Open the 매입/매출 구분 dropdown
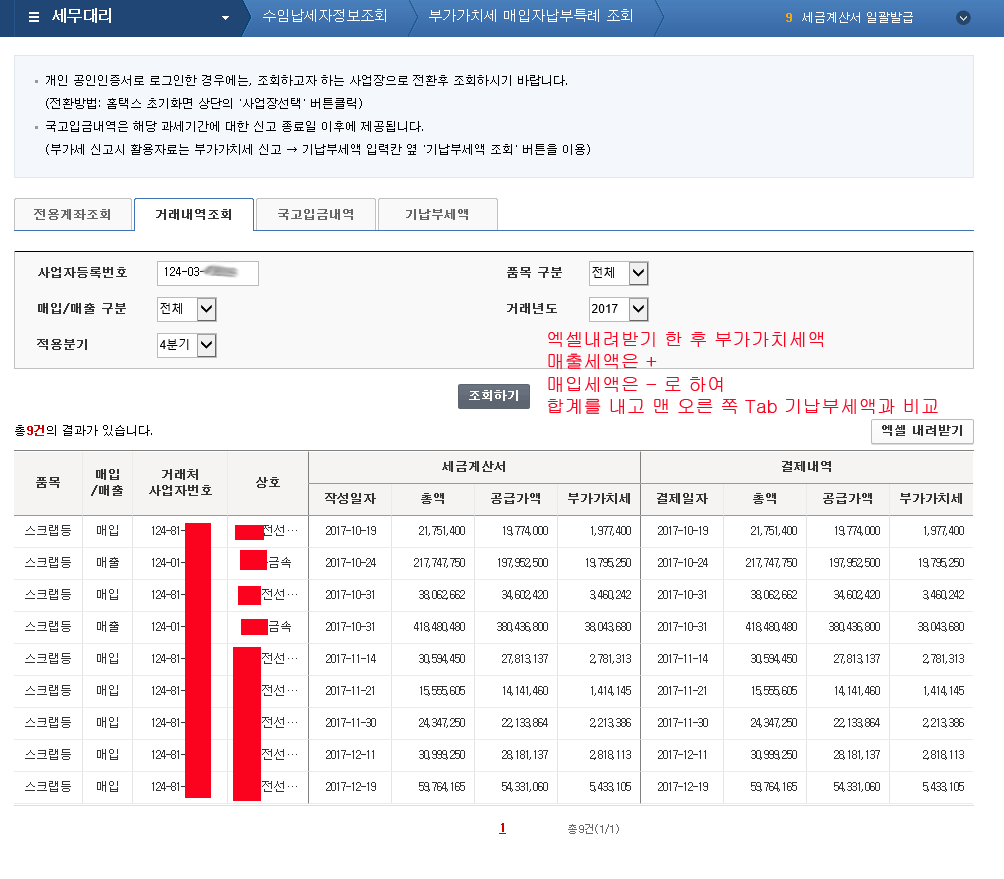Viewport: 1004px width, 879px height. point(186,309)
